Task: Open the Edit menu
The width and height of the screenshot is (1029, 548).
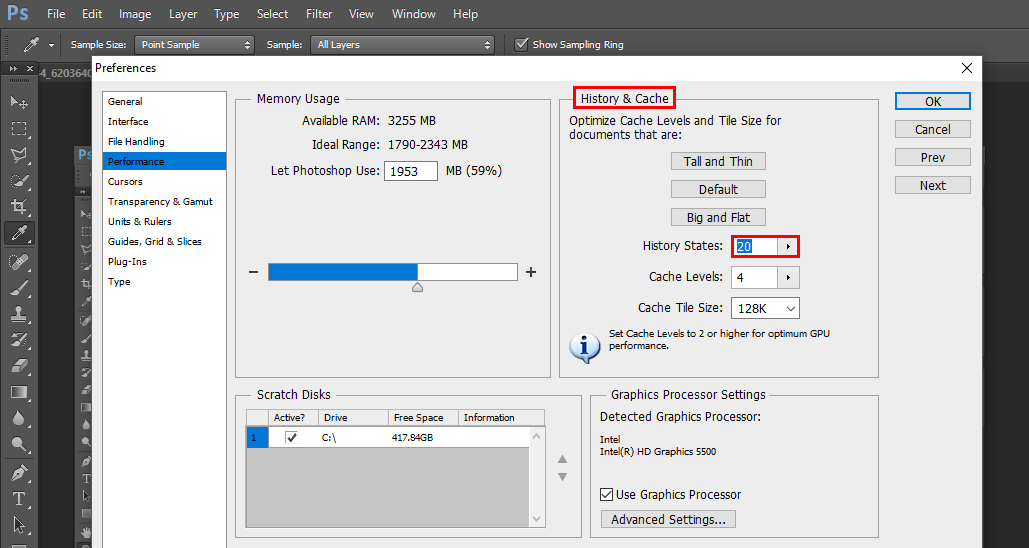Action: pos(92,14)
